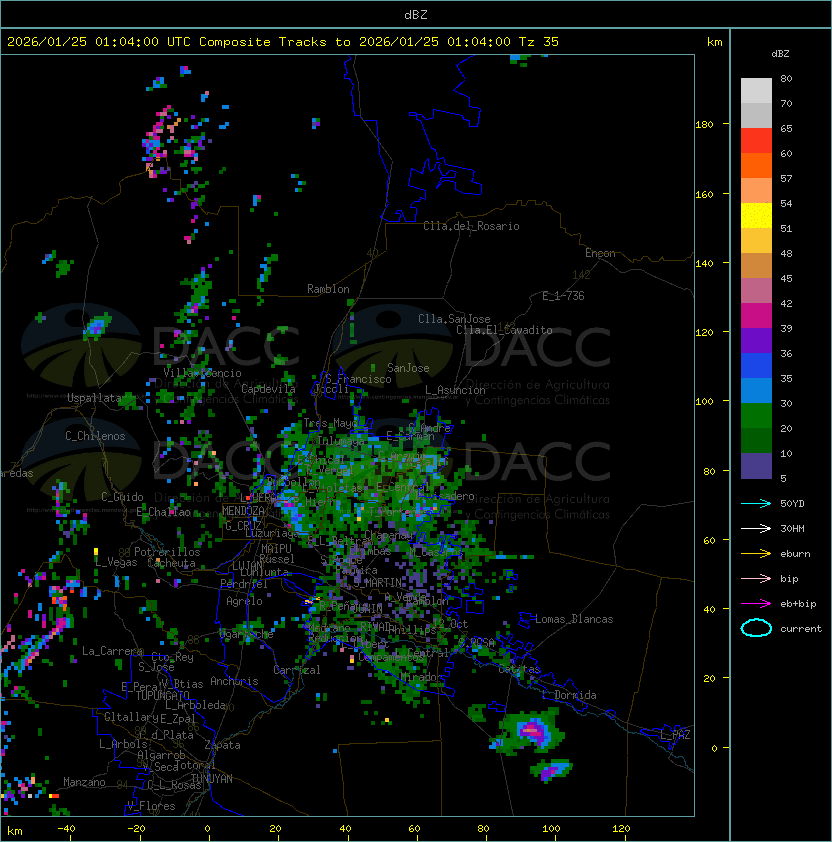
Task: Click the 'Agrelo' map label
Action: pyautogui.click(x=244, y=601)
